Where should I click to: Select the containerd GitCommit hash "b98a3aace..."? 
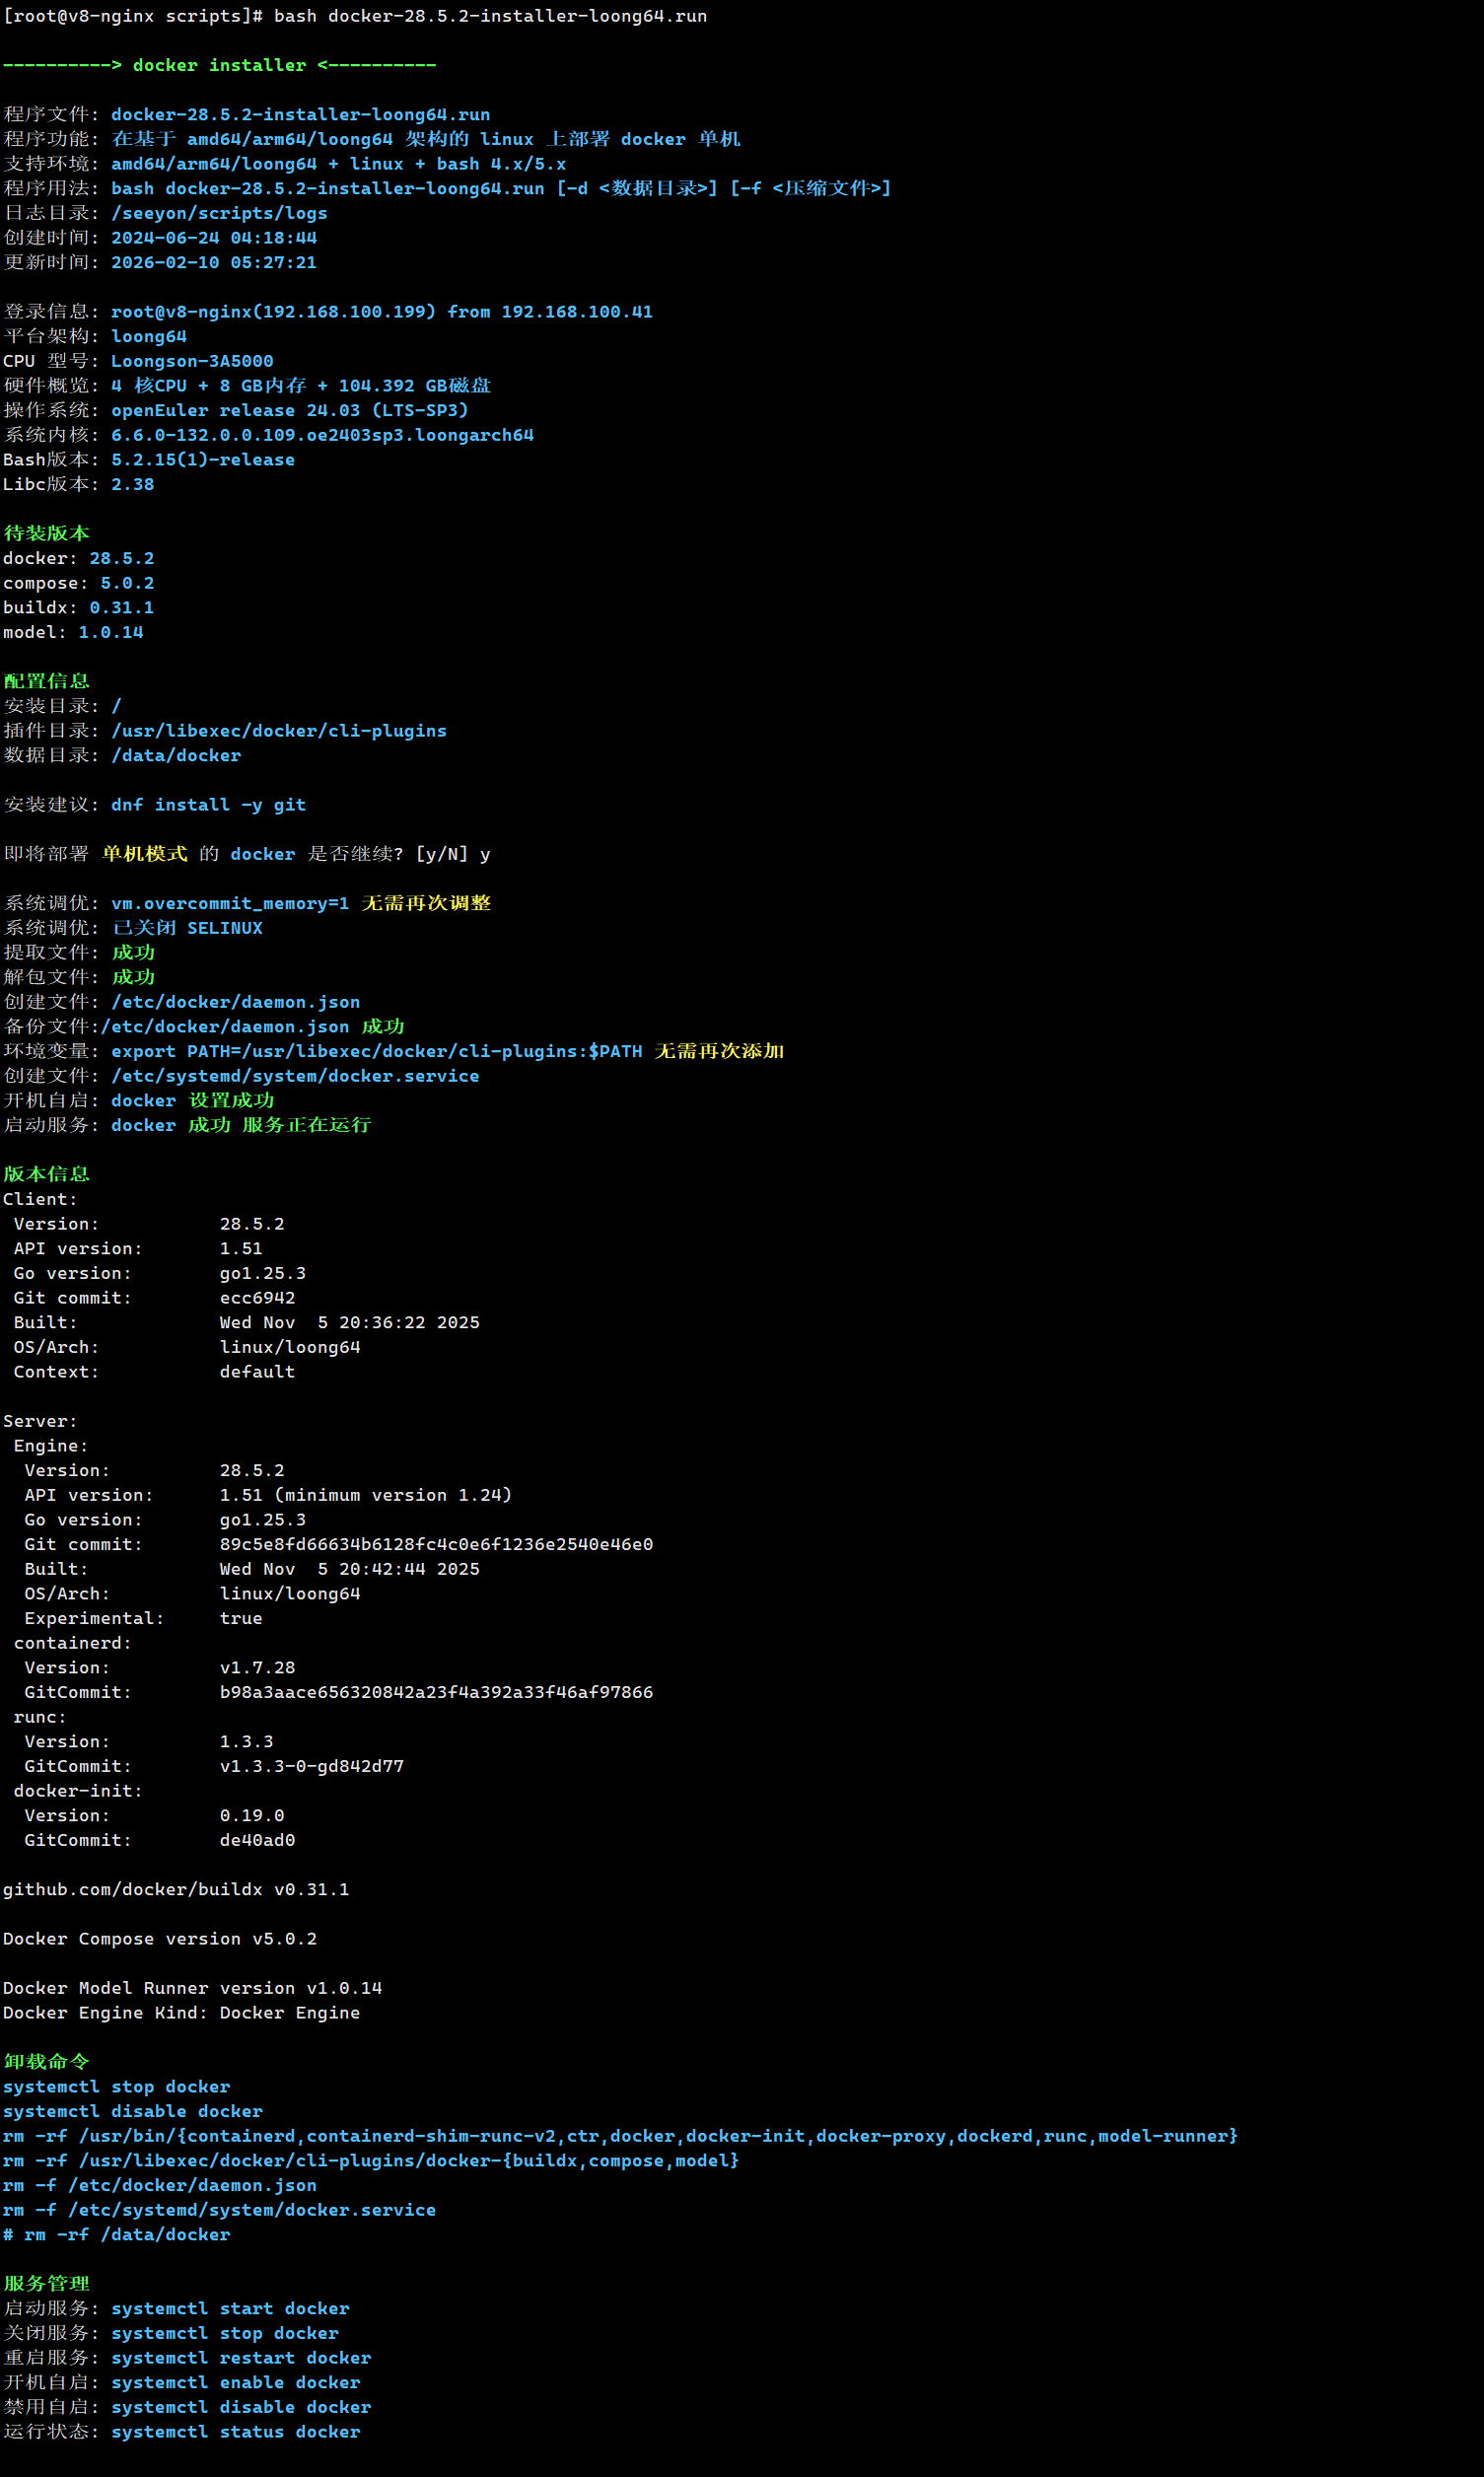436,1693
